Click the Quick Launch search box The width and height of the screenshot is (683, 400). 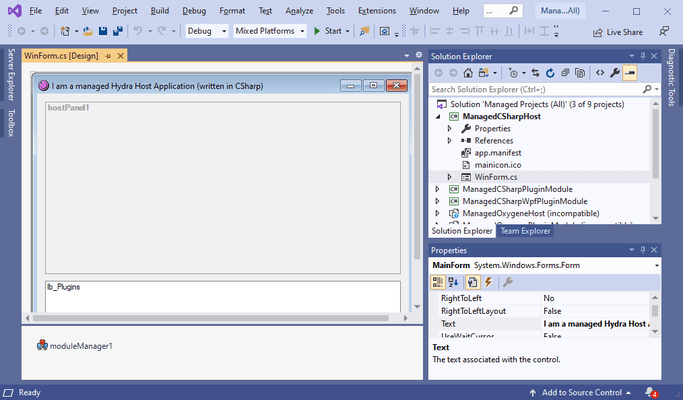pos(503,11)
